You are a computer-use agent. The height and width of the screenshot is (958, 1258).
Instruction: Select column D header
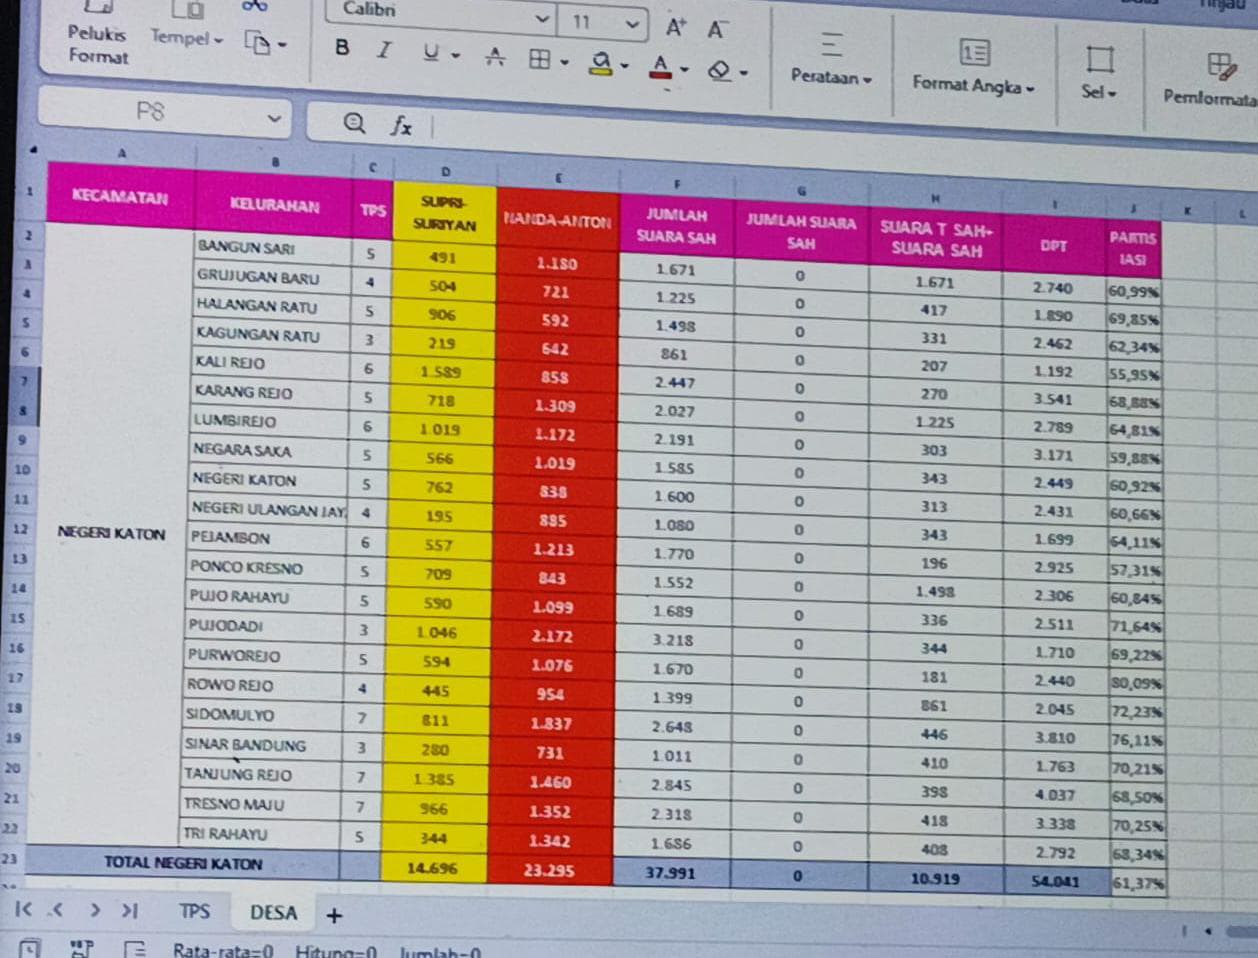(445, 172)
